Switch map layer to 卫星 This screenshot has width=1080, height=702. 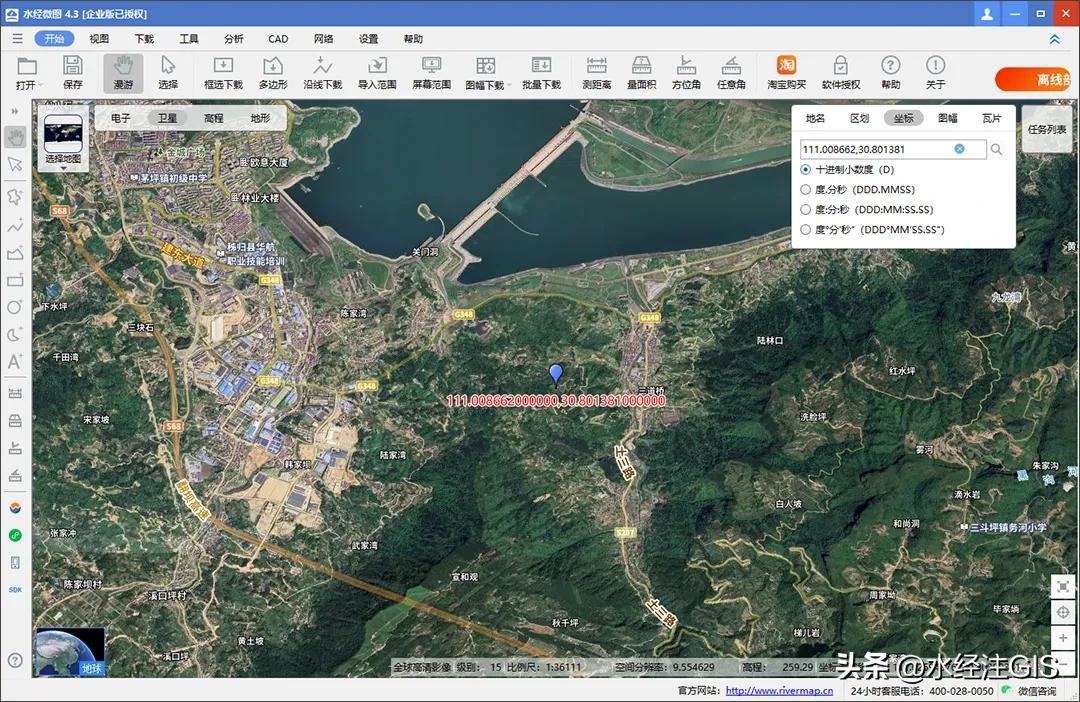[x=167, y=118]
